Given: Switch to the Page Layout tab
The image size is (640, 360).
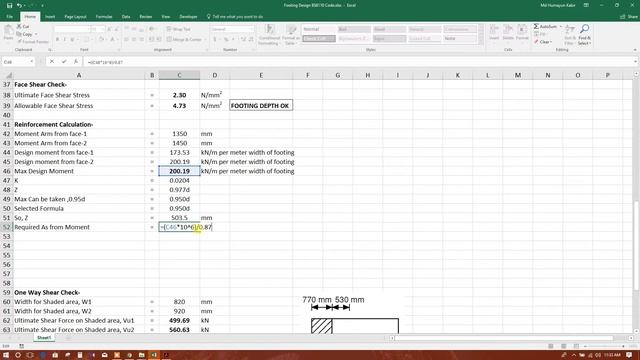Looking at the screenshot, I should (76, 17).
